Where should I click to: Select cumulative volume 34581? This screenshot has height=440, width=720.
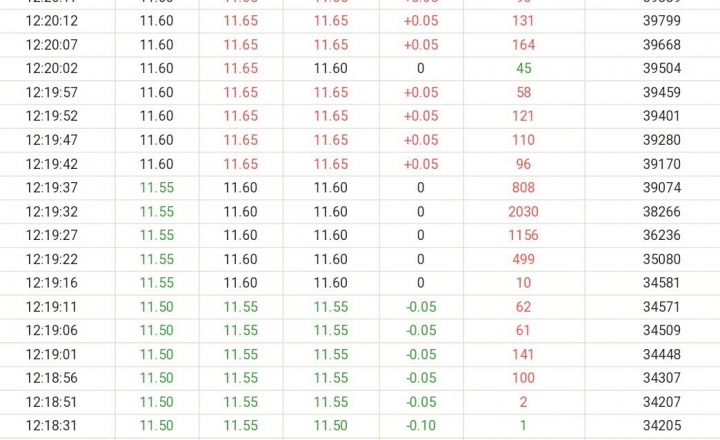click(x=662, y=283)
